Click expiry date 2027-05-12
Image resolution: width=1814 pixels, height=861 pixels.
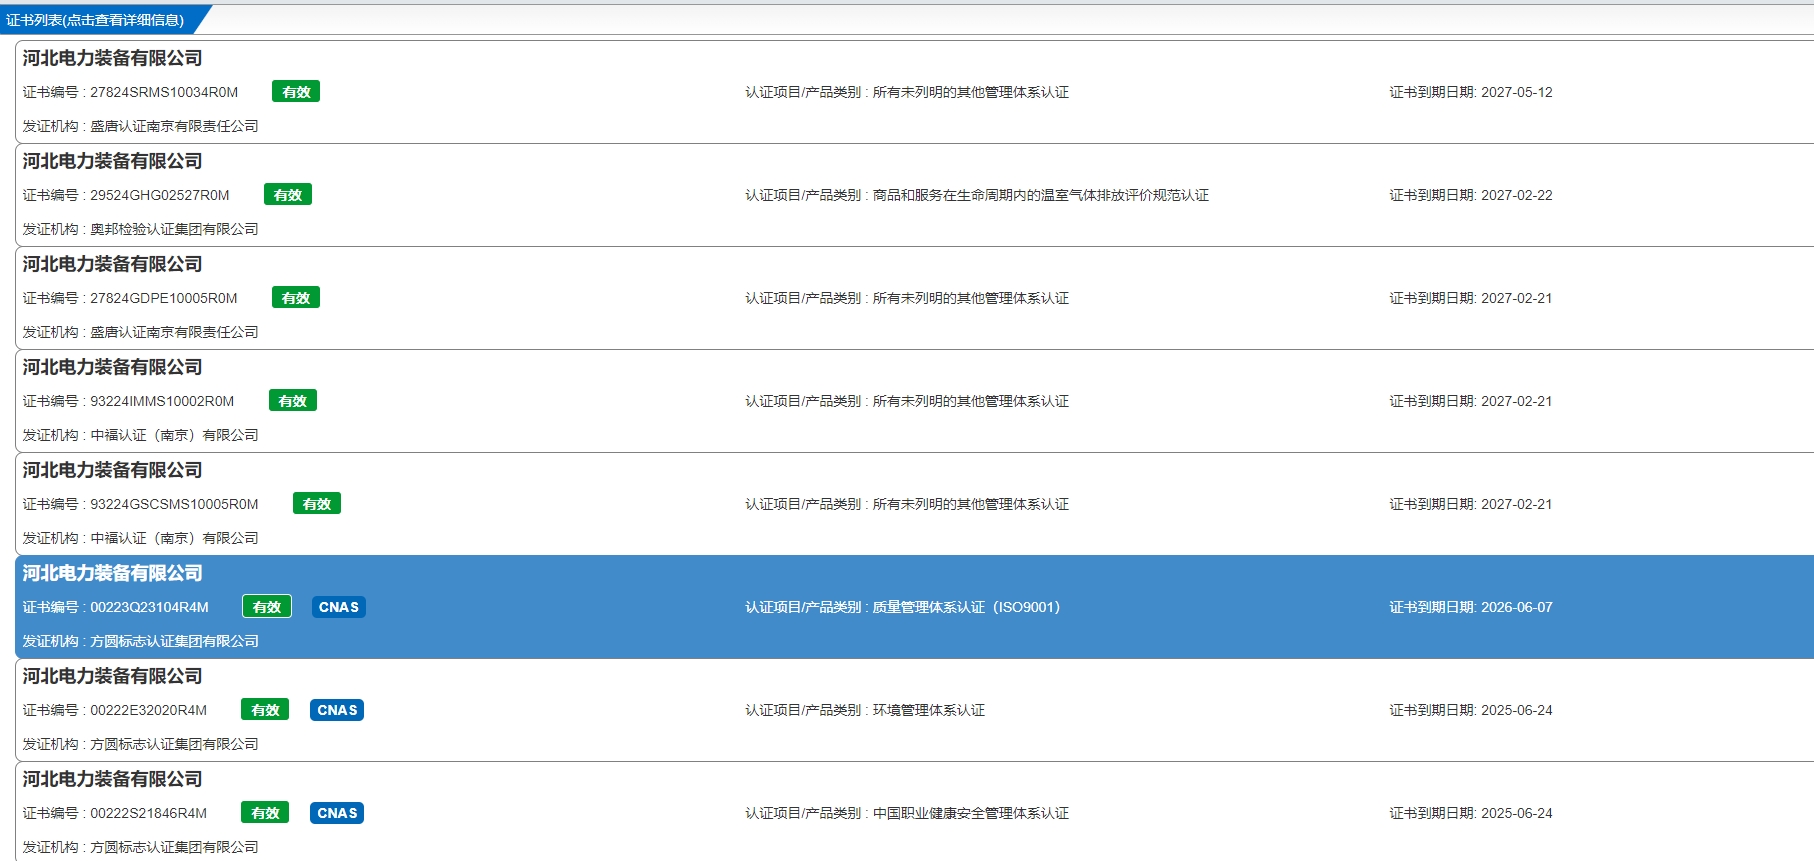point(1517,92)
